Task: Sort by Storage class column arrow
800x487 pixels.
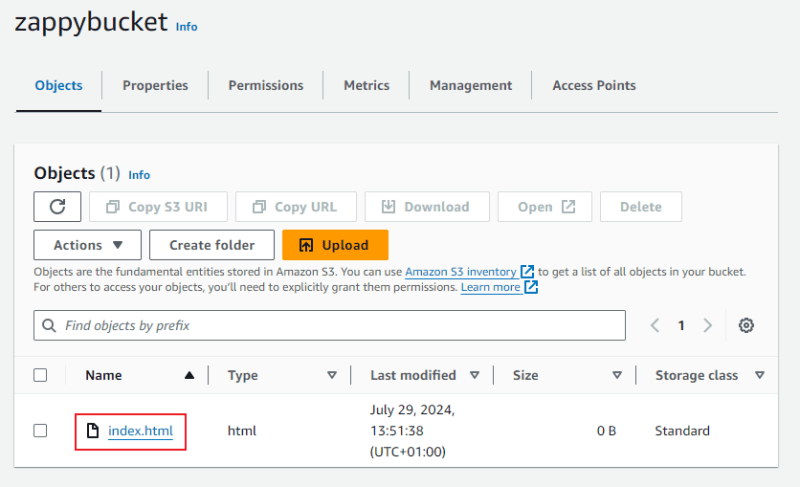Action: click(760, 375)
